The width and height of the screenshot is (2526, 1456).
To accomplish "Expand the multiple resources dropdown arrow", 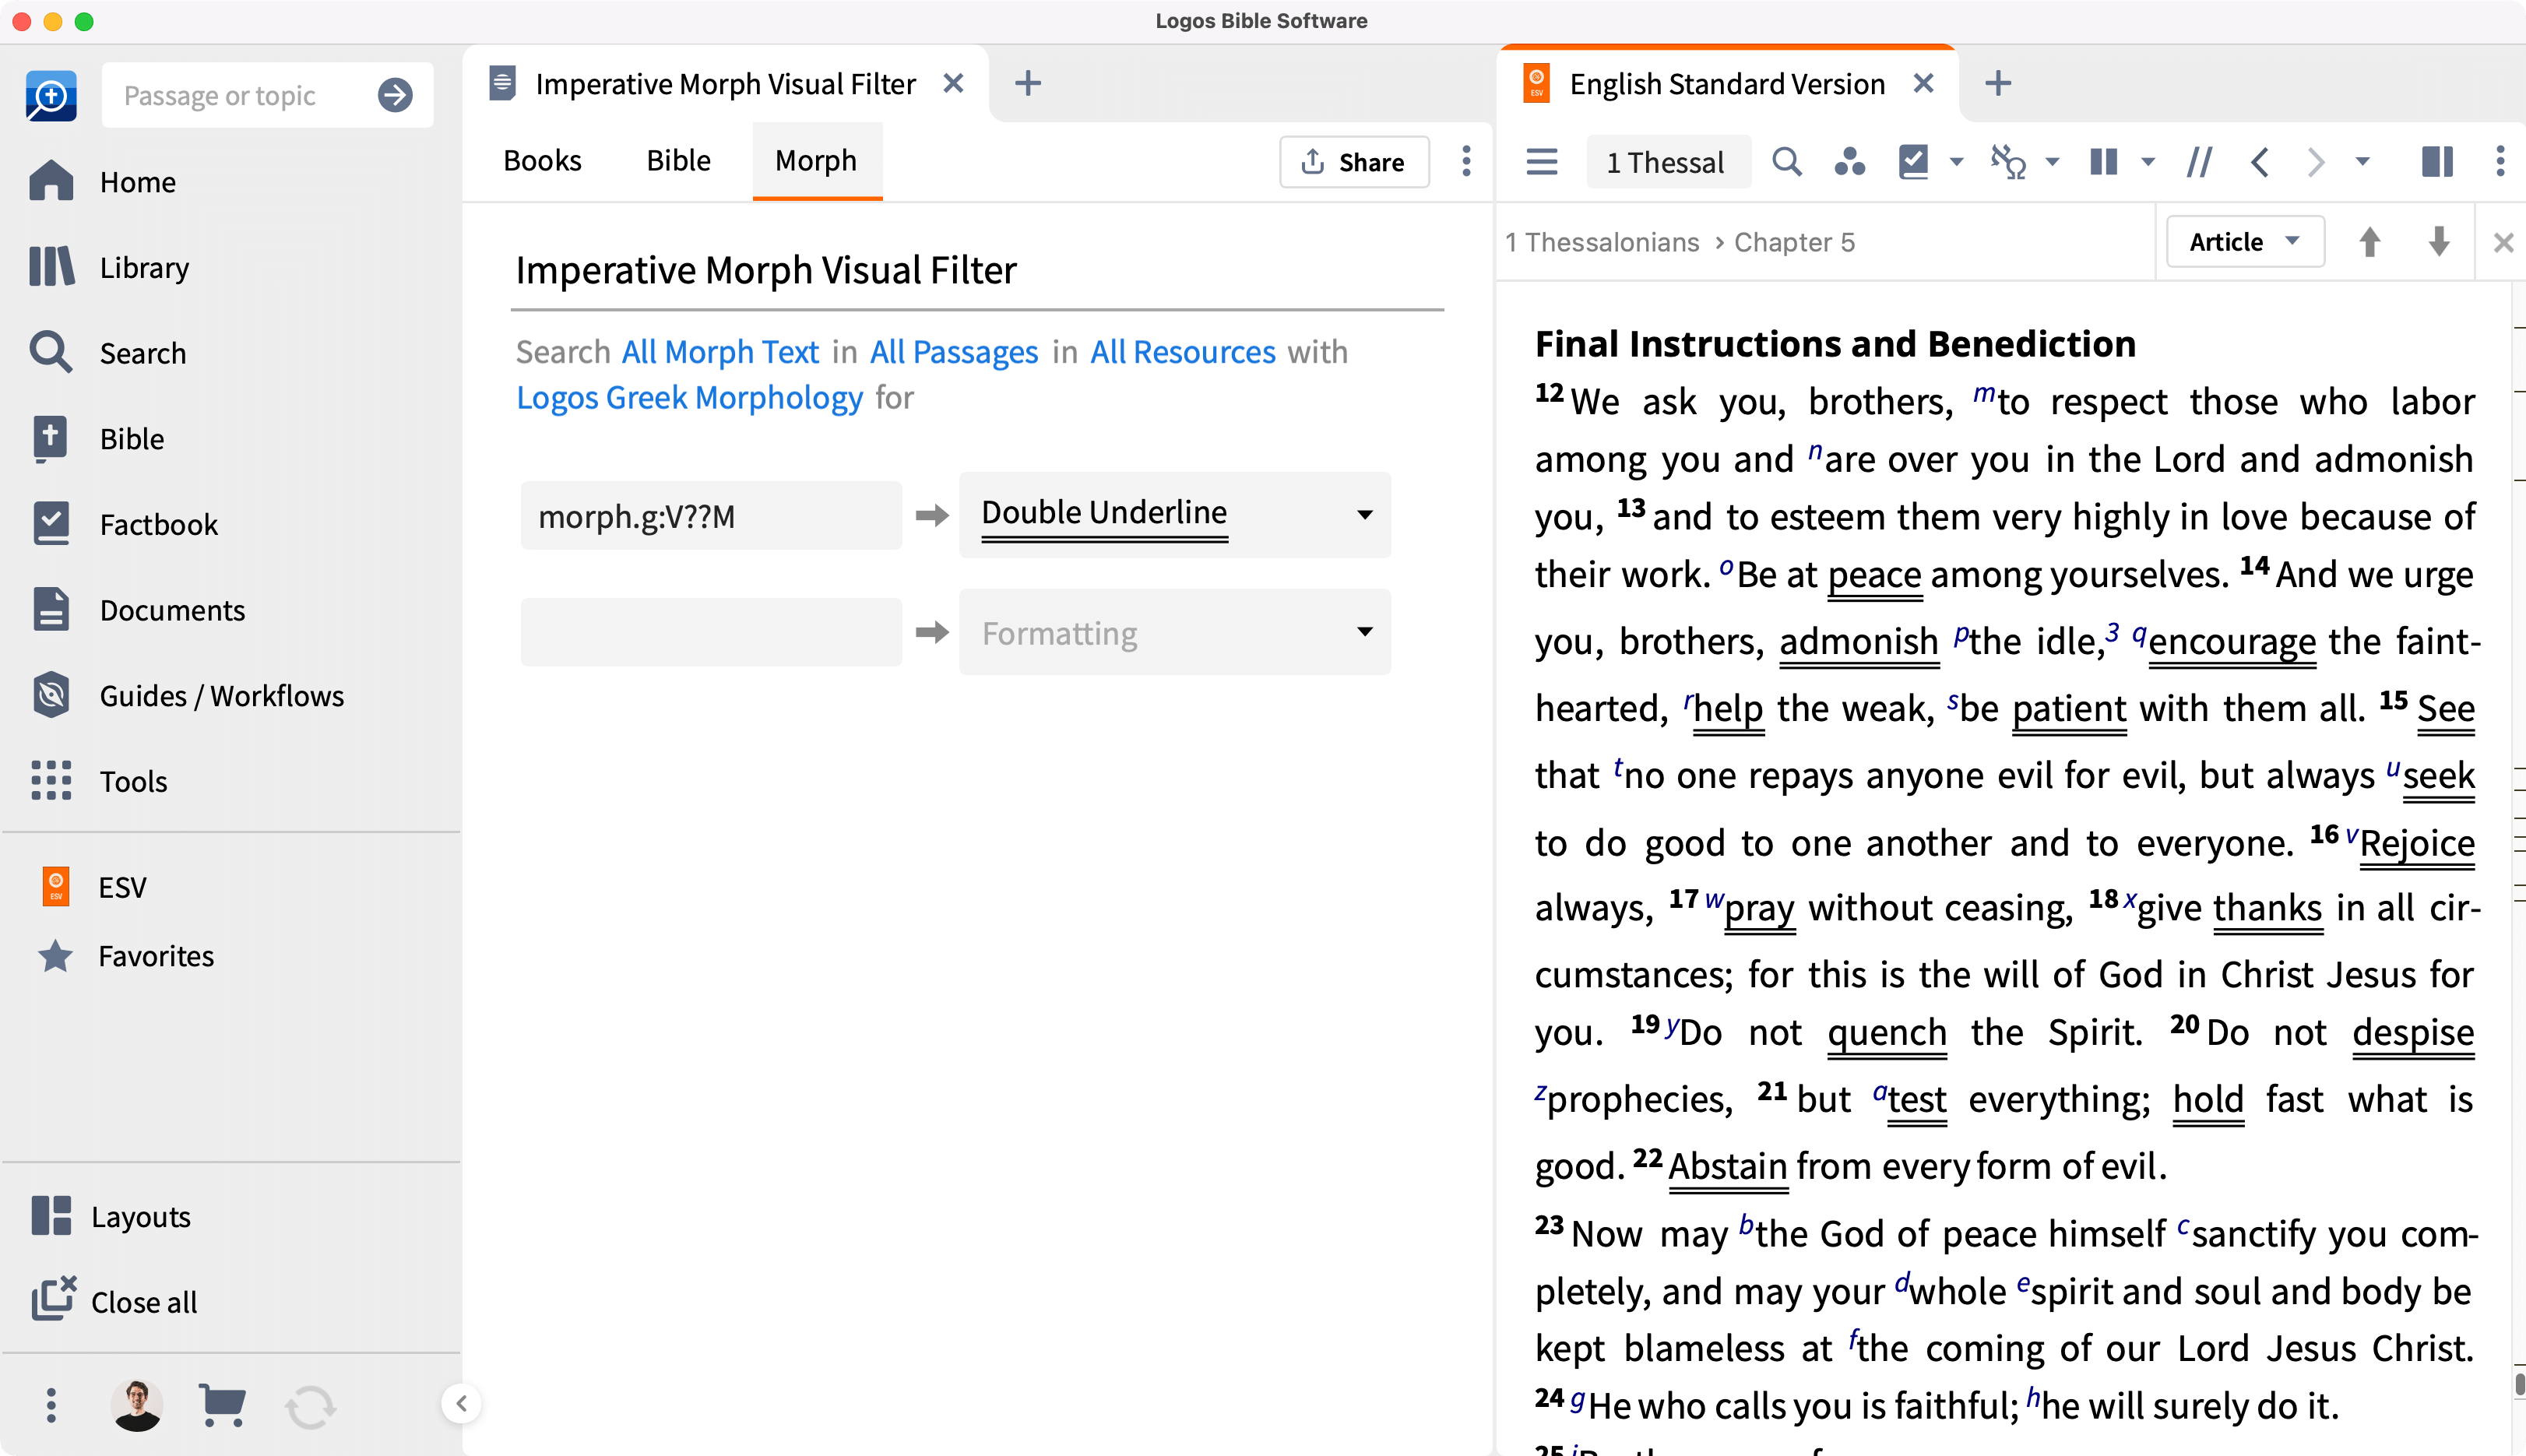I will click(x=2147, y=161).
